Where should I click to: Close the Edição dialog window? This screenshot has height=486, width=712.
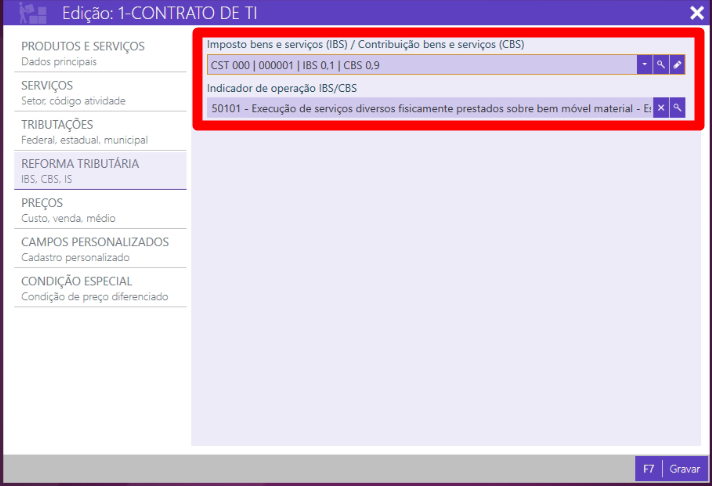point(696,13)
